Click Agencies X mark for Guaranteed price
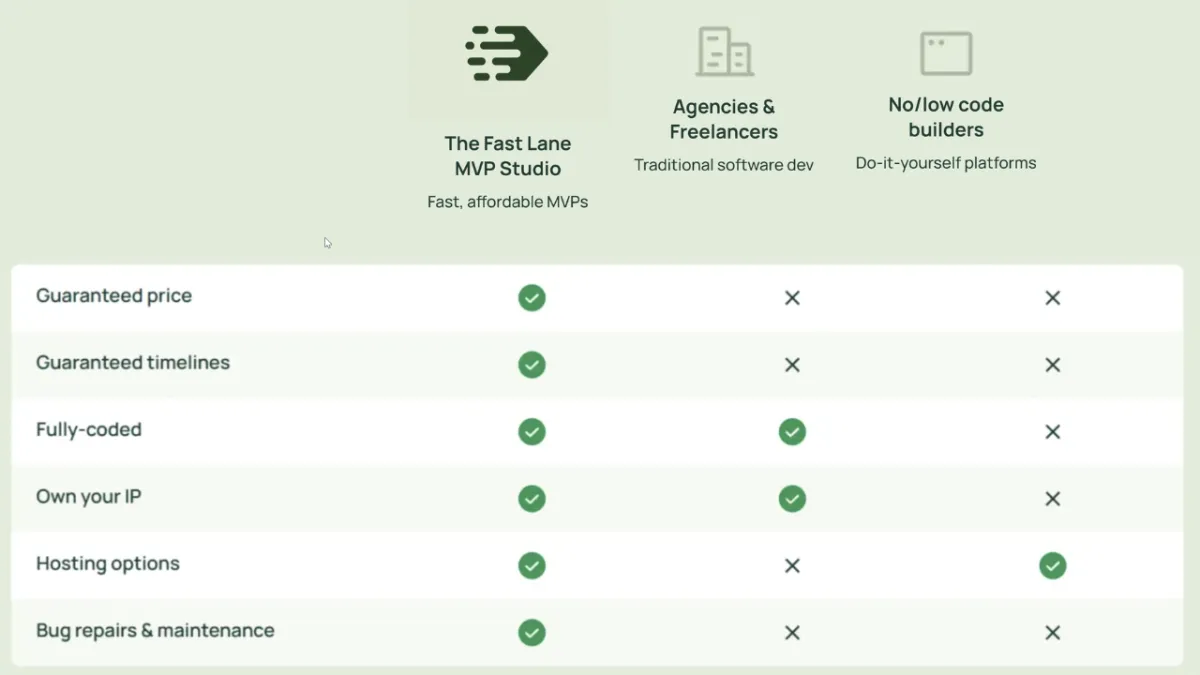The width and height of the screenshot is (1200, 675). (x=792, y=298)
